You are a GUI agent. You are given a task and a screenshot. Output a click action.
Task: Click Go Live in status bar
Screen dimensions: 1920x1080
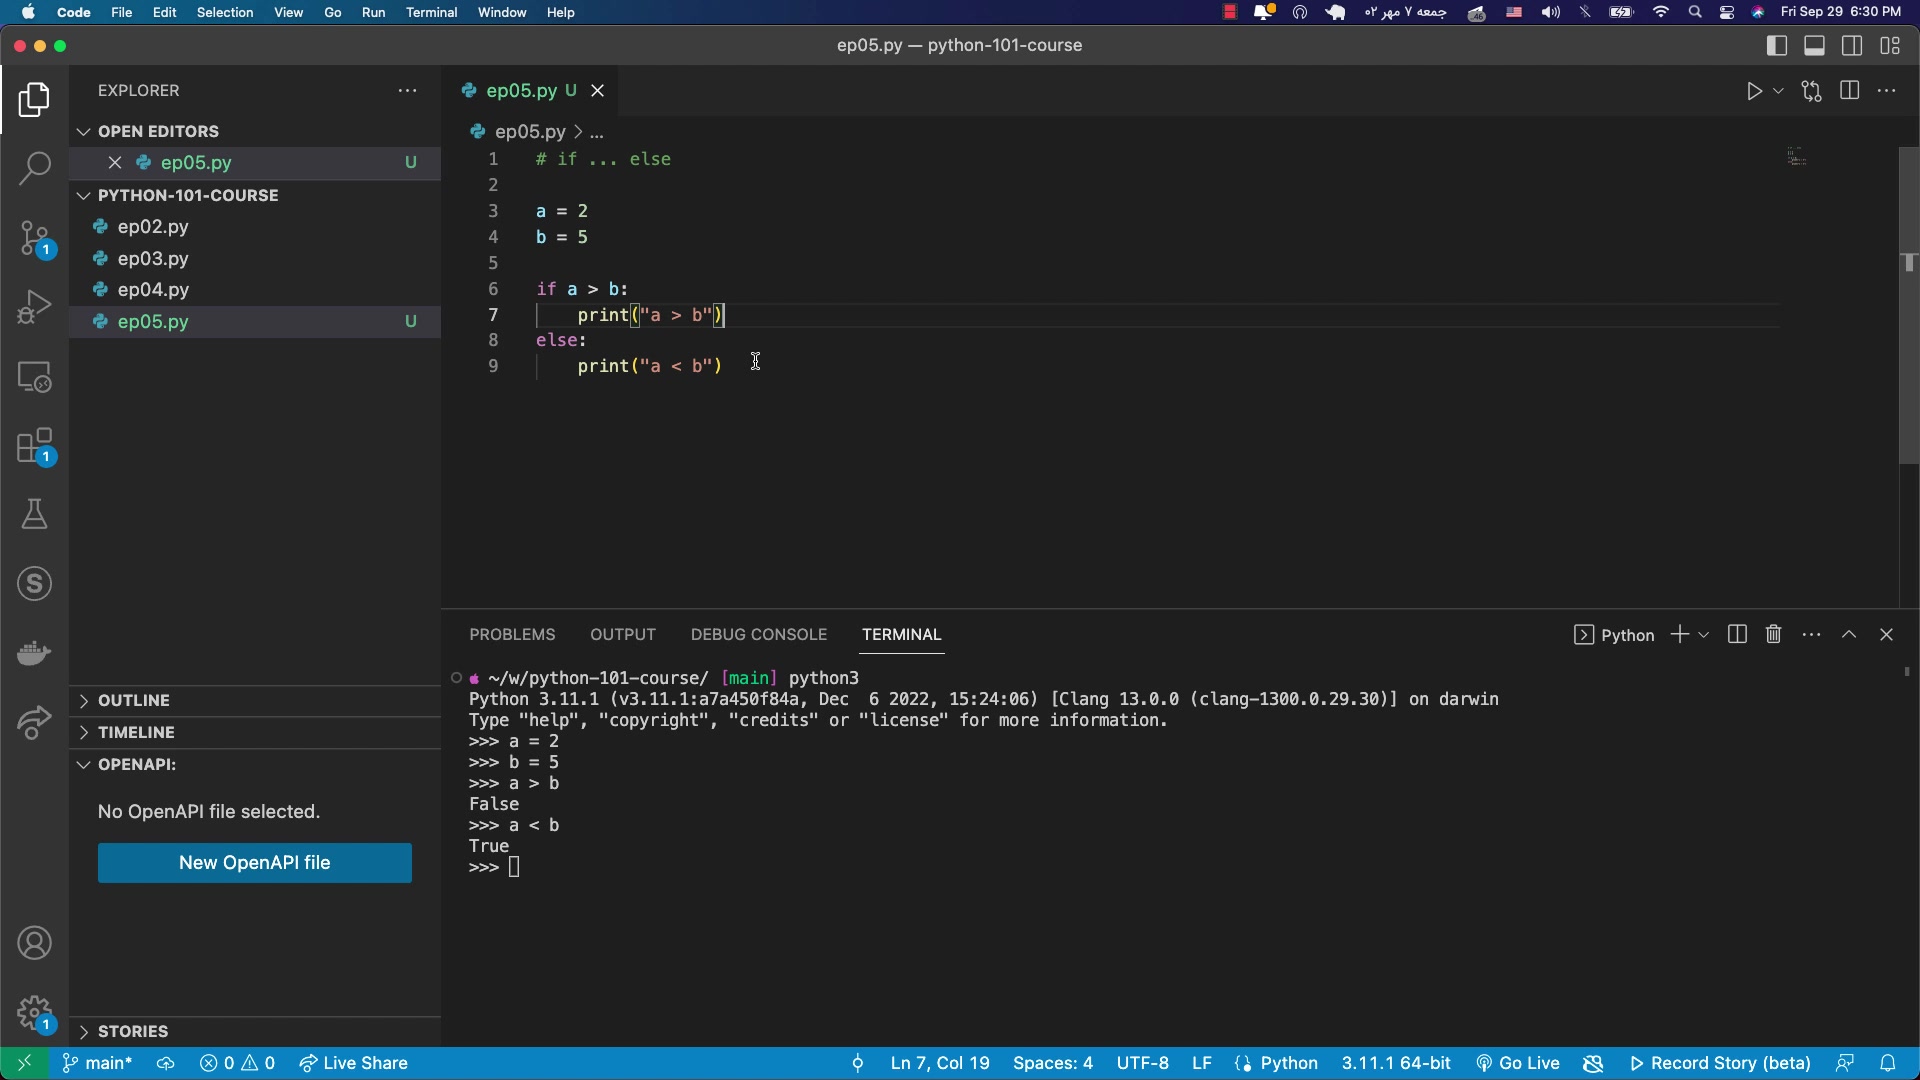1518,1063
